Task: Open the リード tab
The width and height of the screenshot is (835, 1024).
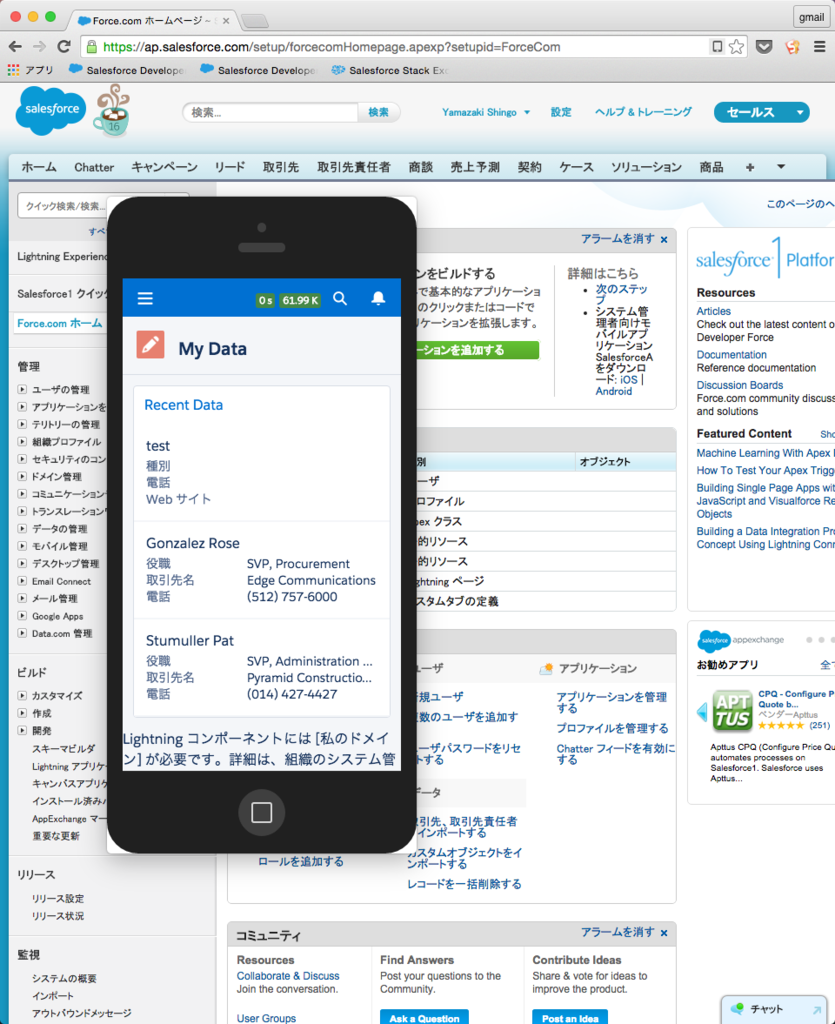Action: 230,167
